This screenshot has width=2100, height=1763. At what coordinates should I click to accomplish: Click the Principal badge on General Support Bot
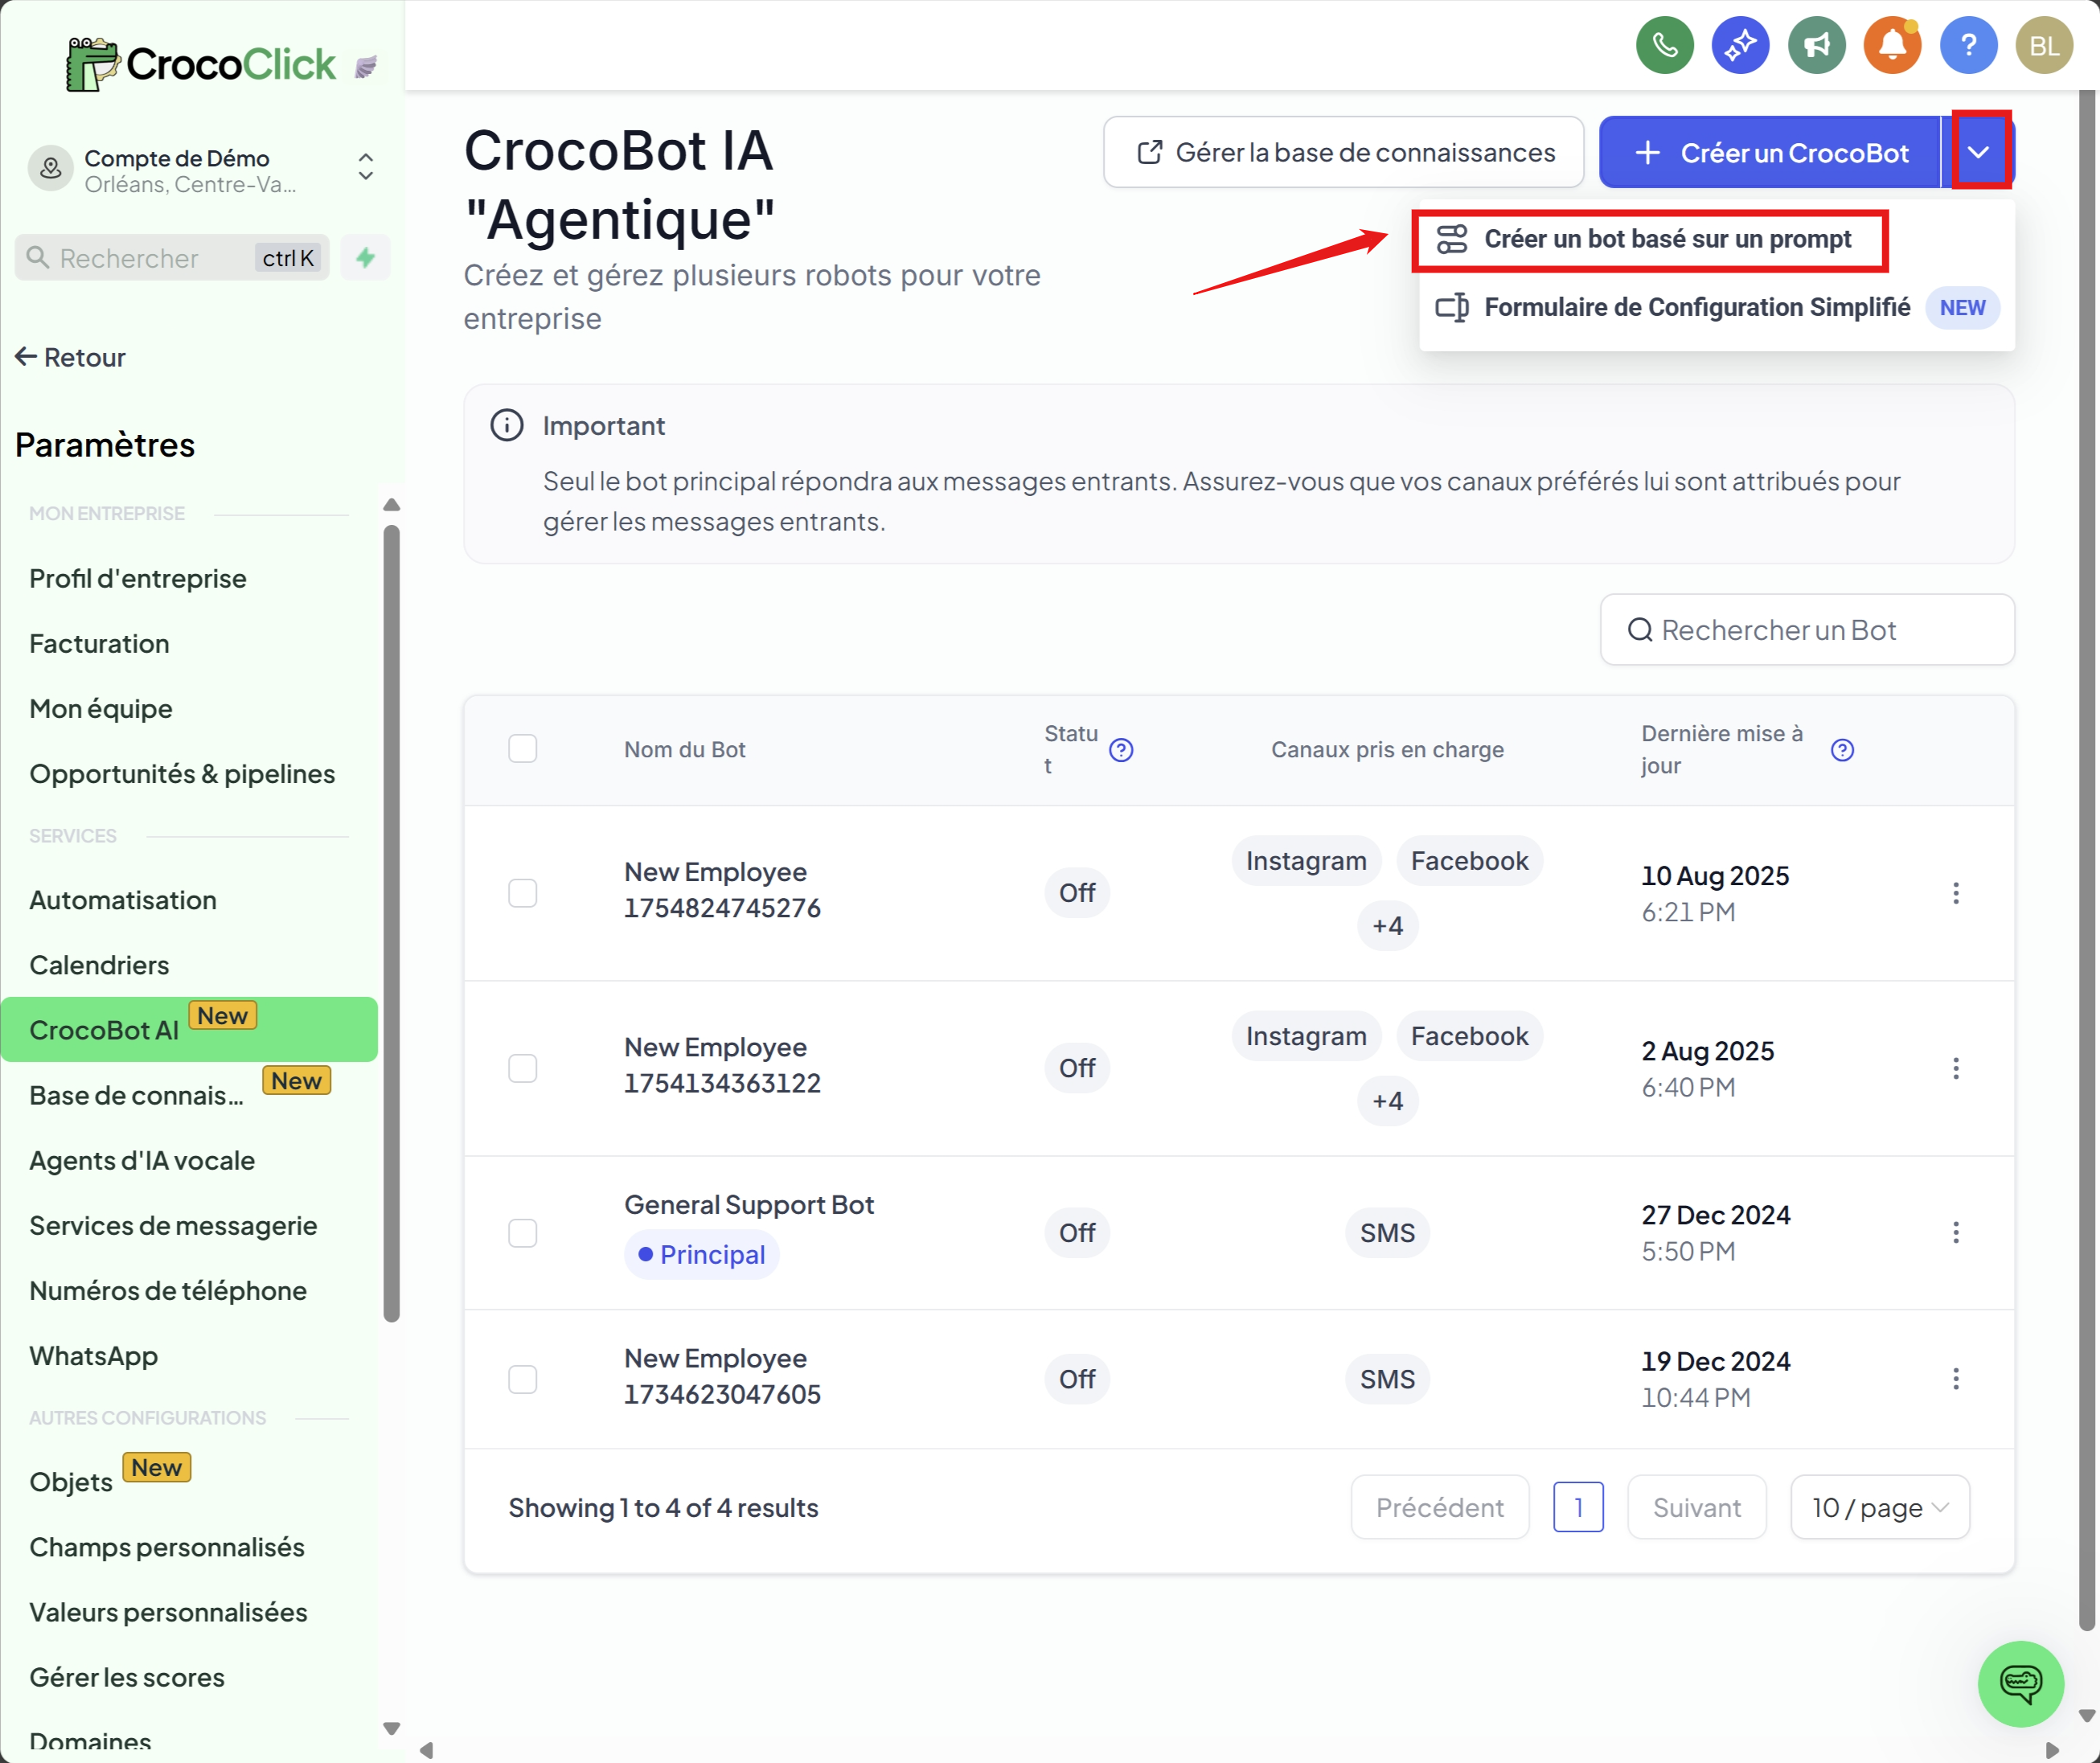point(701,1255)
